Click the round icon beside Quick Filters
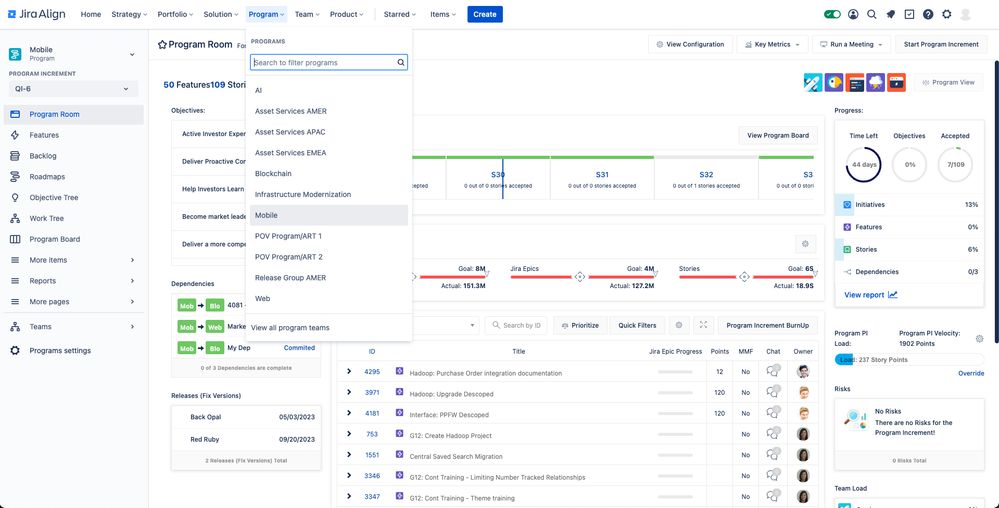This screenshot has height=508, width=999. (x=679, y=325)
